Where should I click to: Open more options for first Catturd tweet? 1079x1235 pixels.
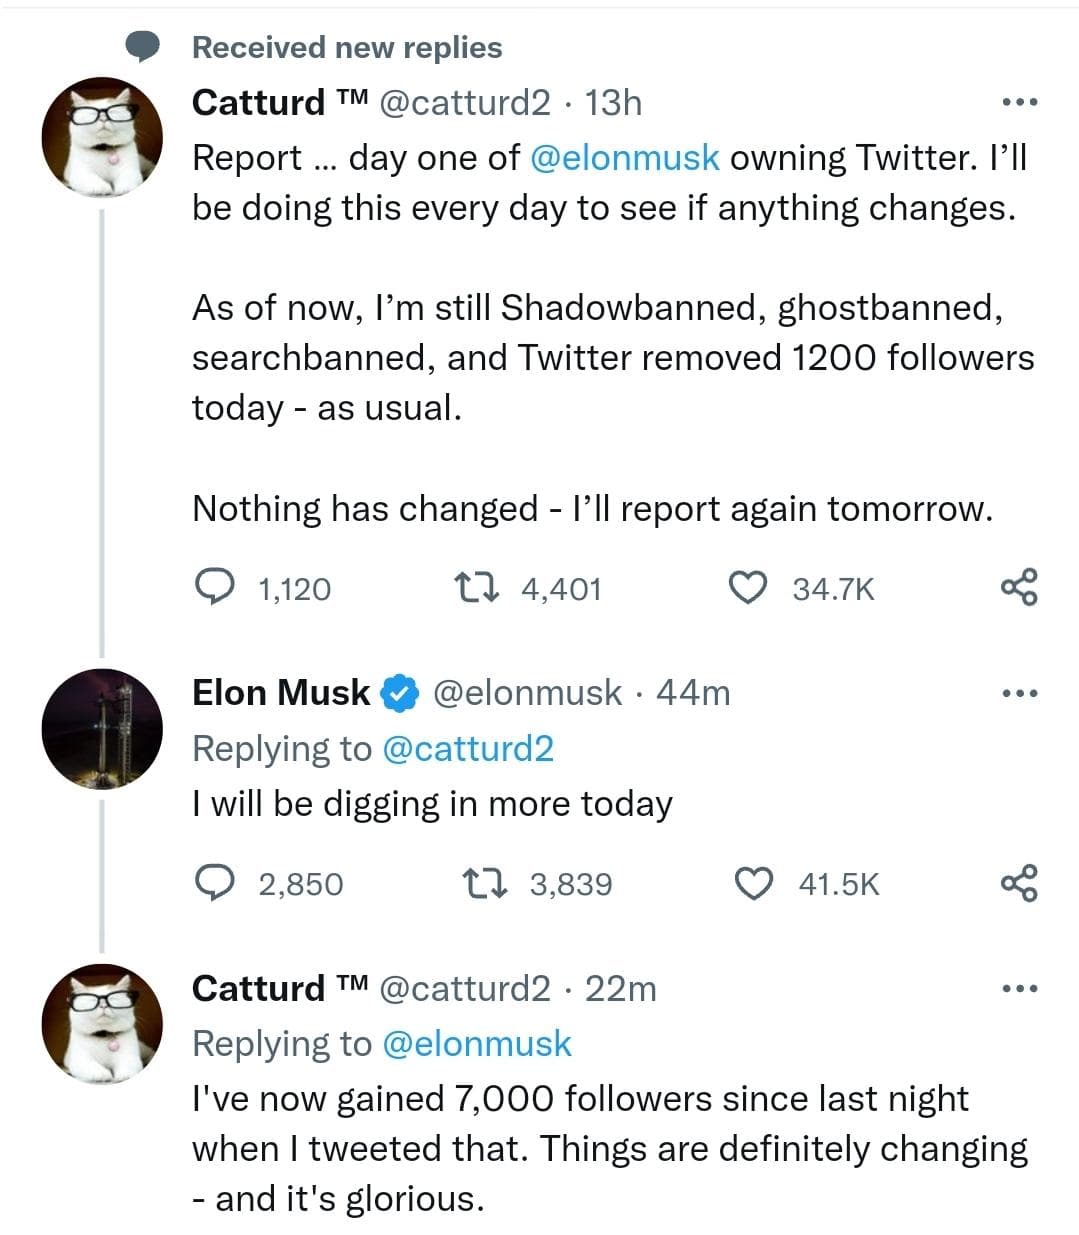tap(1020, 103)
